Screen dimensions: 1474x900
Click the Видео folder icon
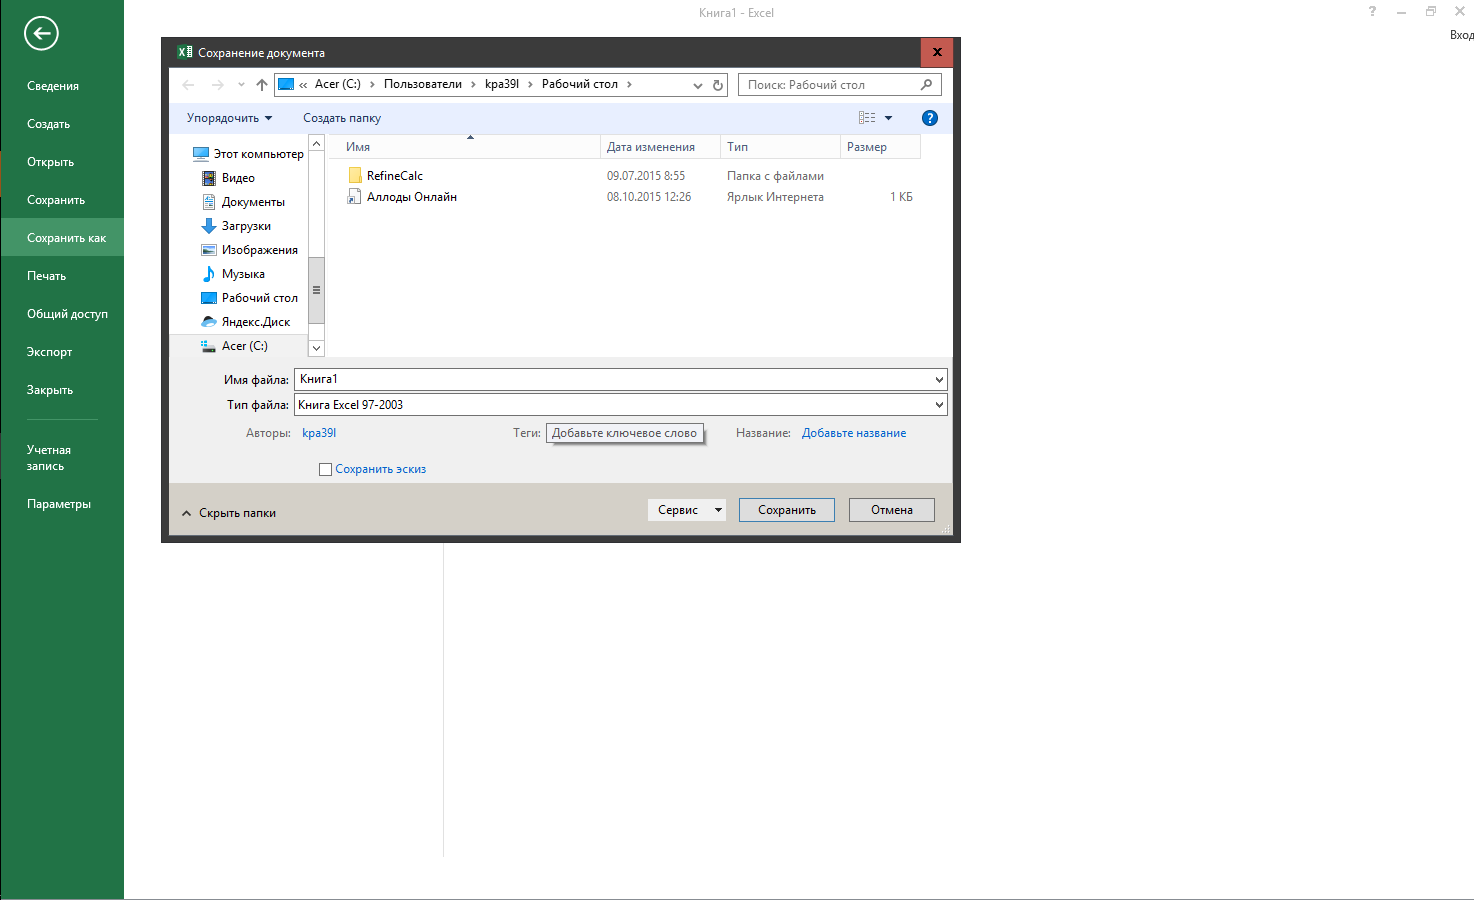pyautogui.click(x=209, y=178)
